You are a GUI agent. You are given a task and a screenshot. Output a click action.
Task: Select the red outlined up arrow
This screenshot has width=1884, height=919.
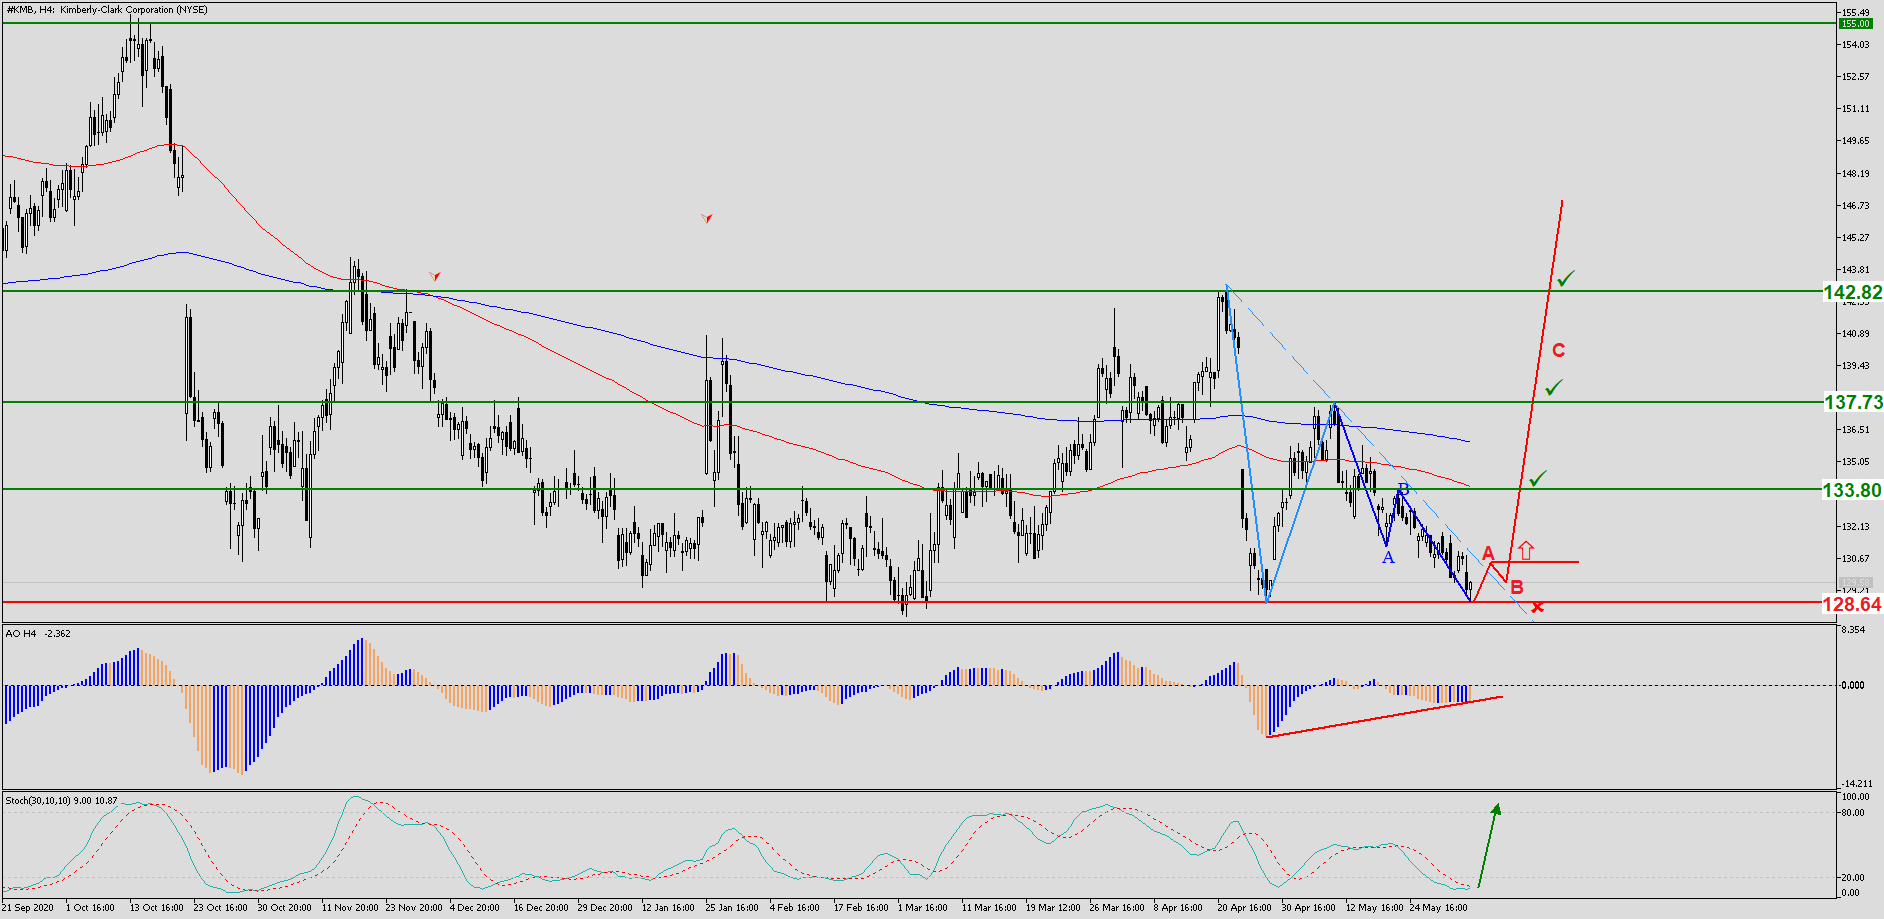tap(1525, 550)
